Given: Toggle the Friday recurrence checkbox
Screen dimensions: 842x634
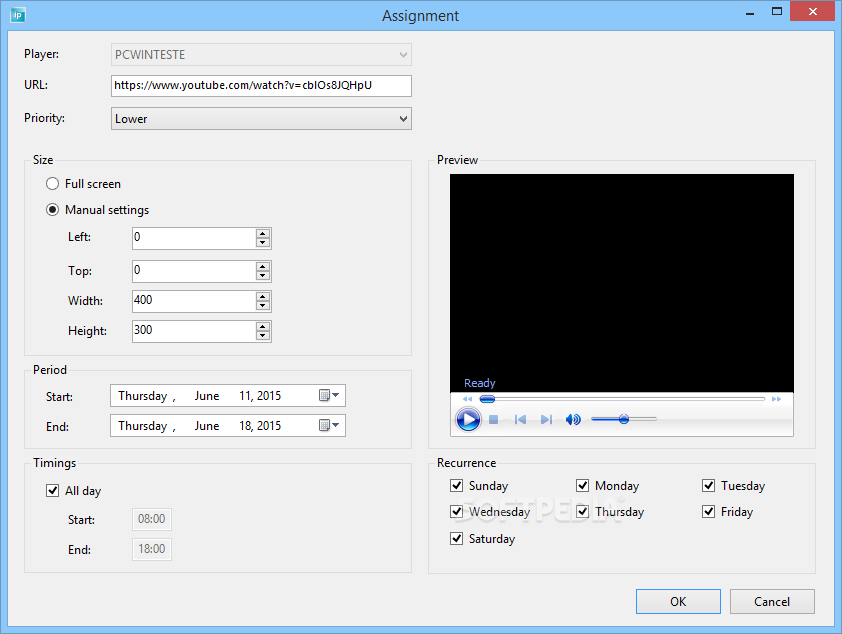Looking at the screenshot, I should pyautogui.click(x=708, y=512).
